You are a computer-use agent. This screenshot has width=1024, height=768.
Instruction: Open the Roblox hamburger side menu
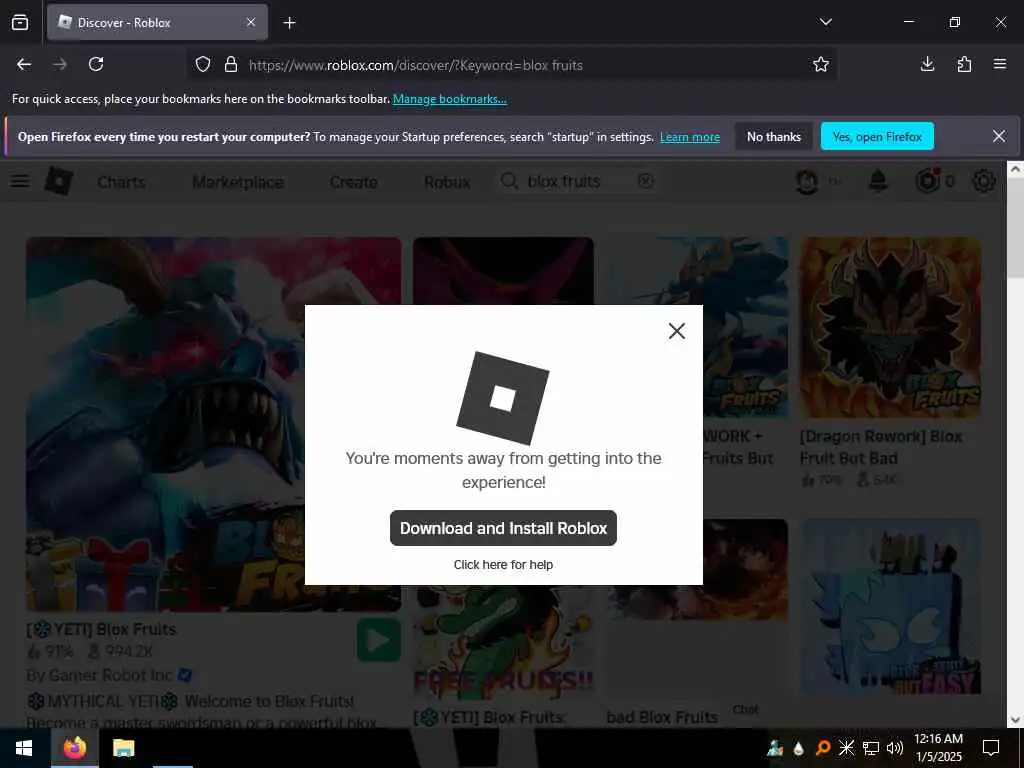20,181
